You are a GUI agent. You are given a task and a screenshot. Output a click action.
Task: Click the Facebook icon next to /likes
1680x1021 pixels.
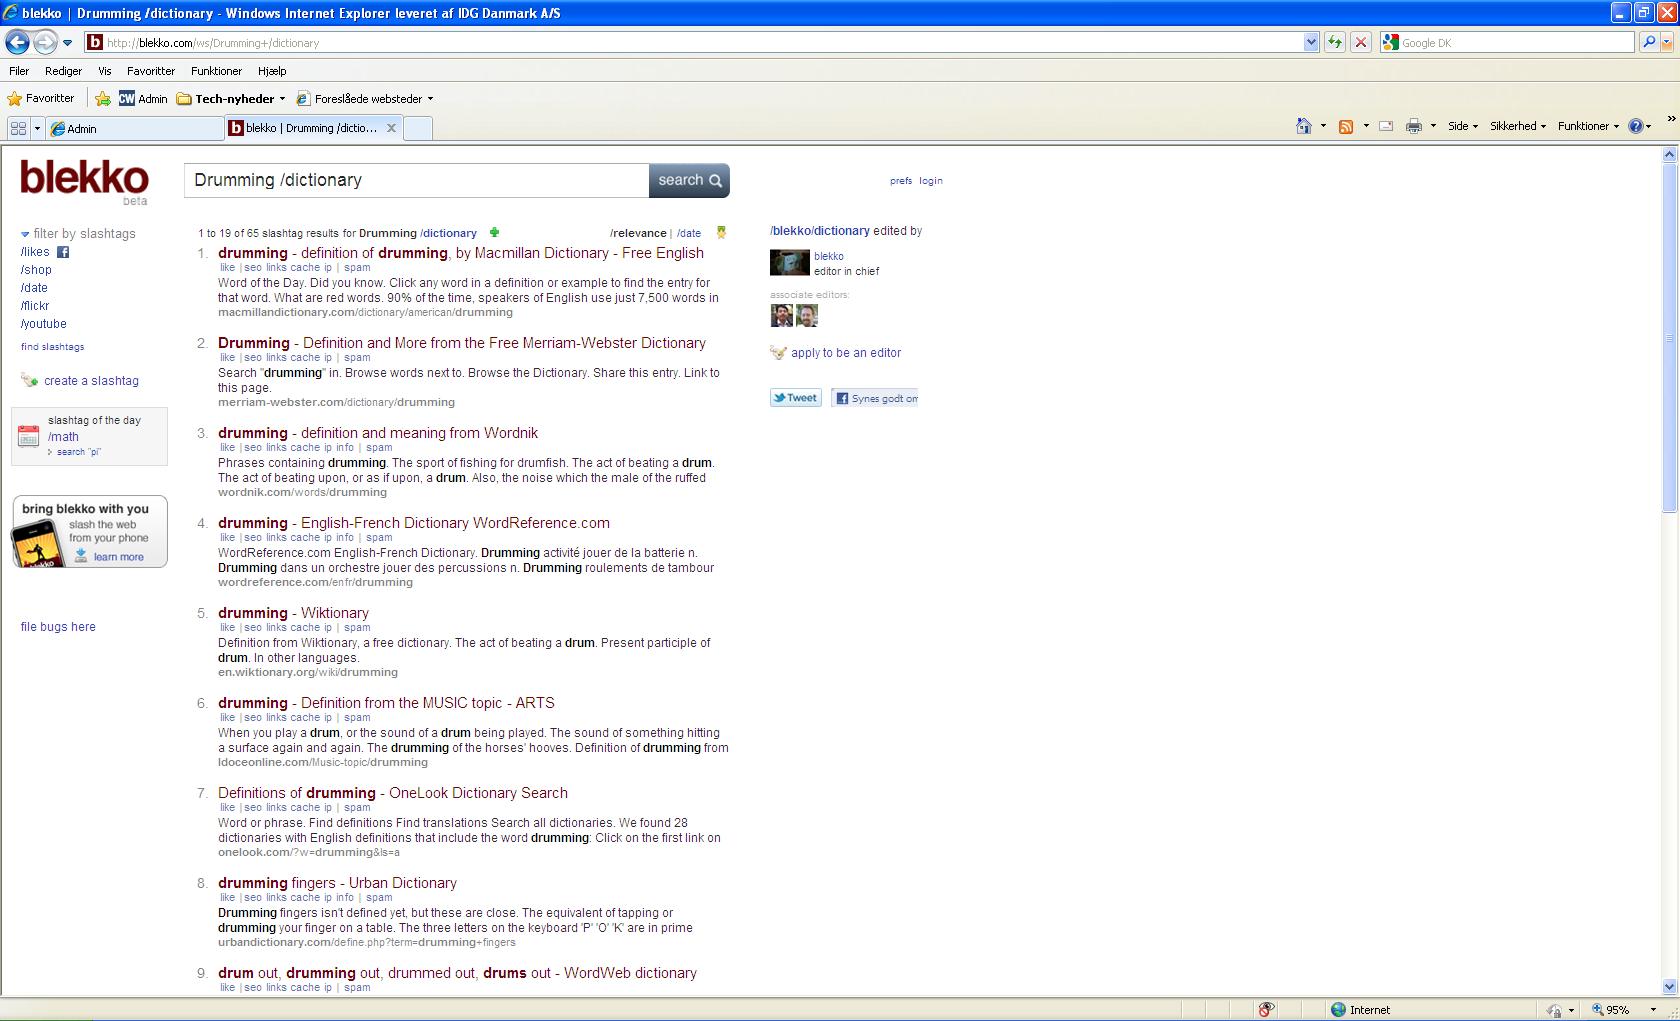[63, 252]
